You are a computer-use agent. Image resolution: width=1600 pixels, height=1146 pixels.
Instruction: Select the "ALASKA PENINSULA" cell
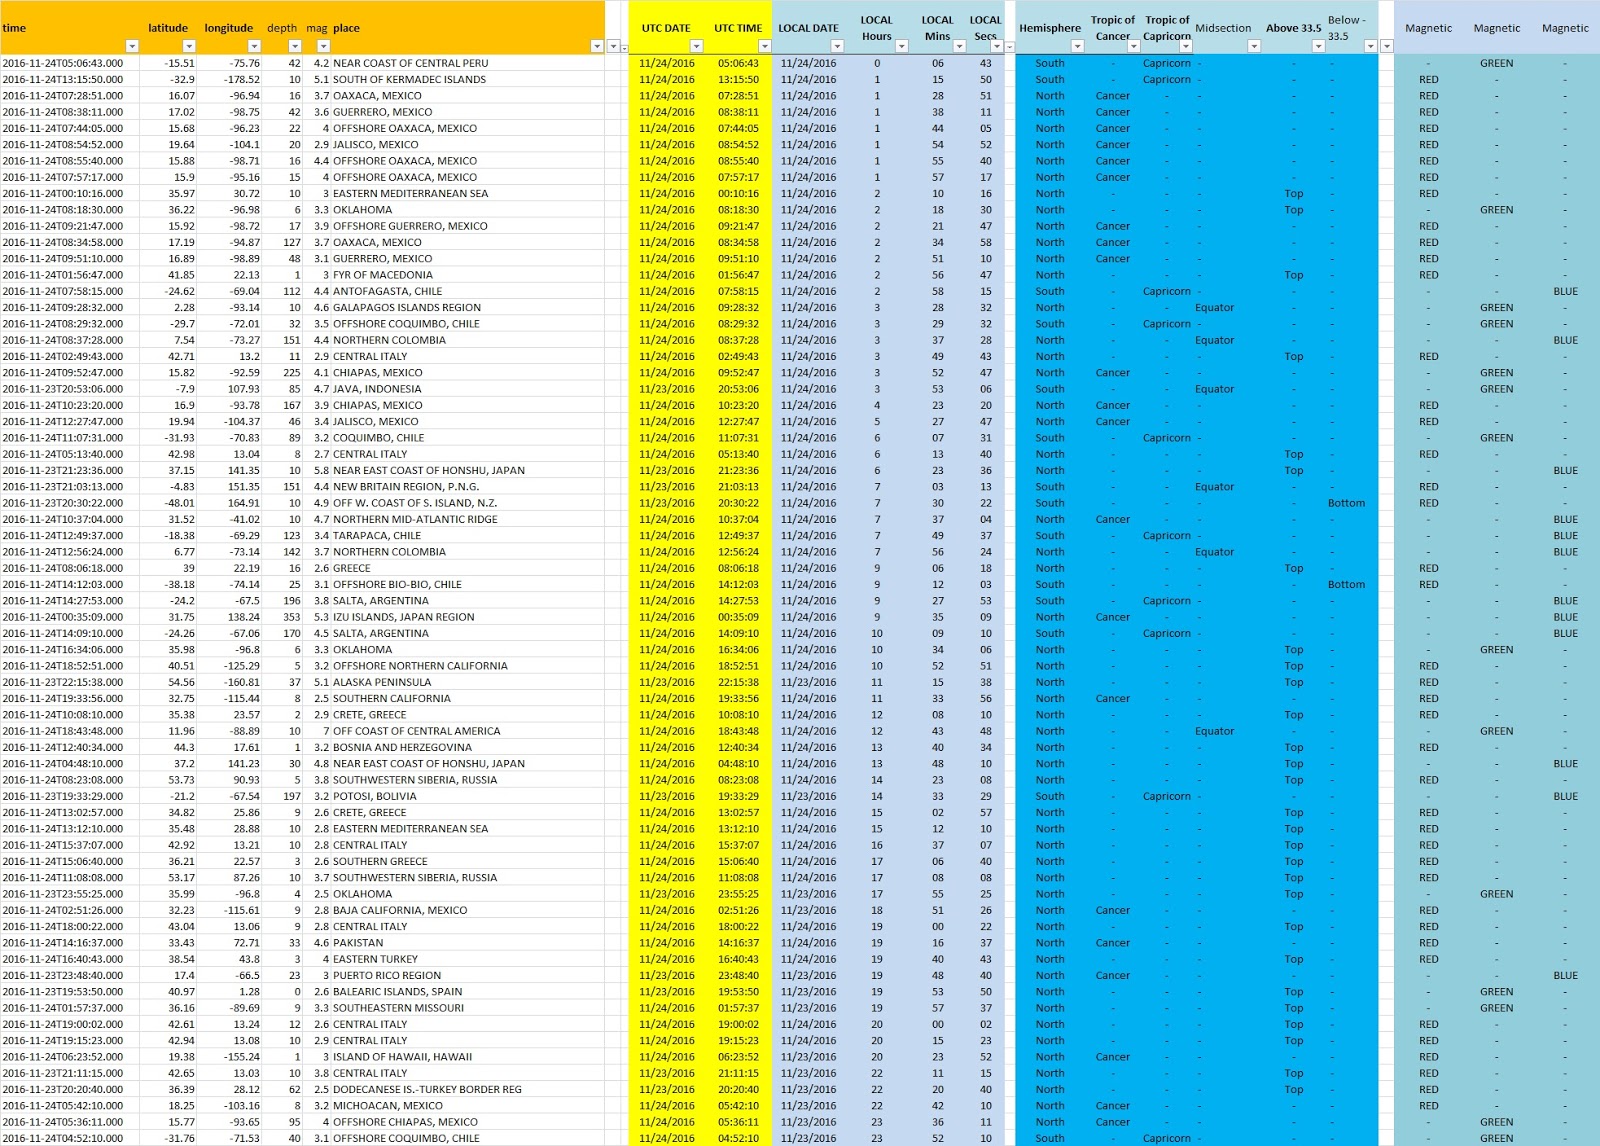[x=468, y=682]
